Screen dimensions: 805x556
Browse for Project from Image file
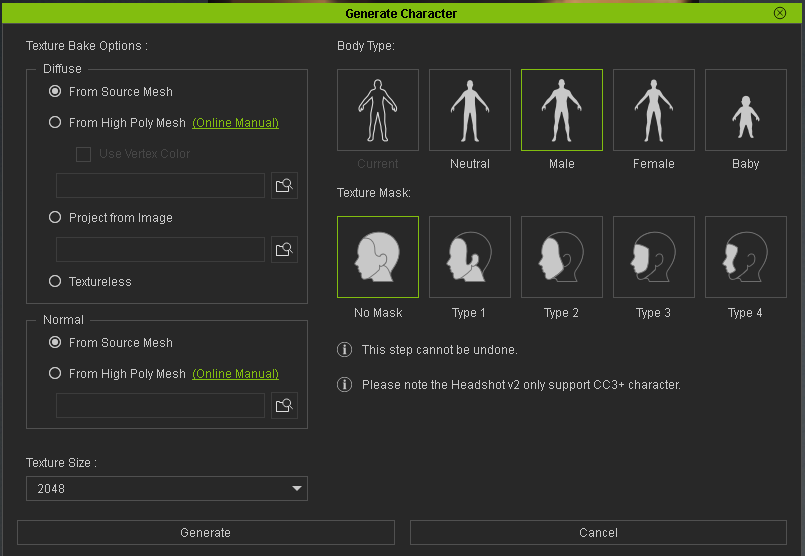[x=284, y=250]
